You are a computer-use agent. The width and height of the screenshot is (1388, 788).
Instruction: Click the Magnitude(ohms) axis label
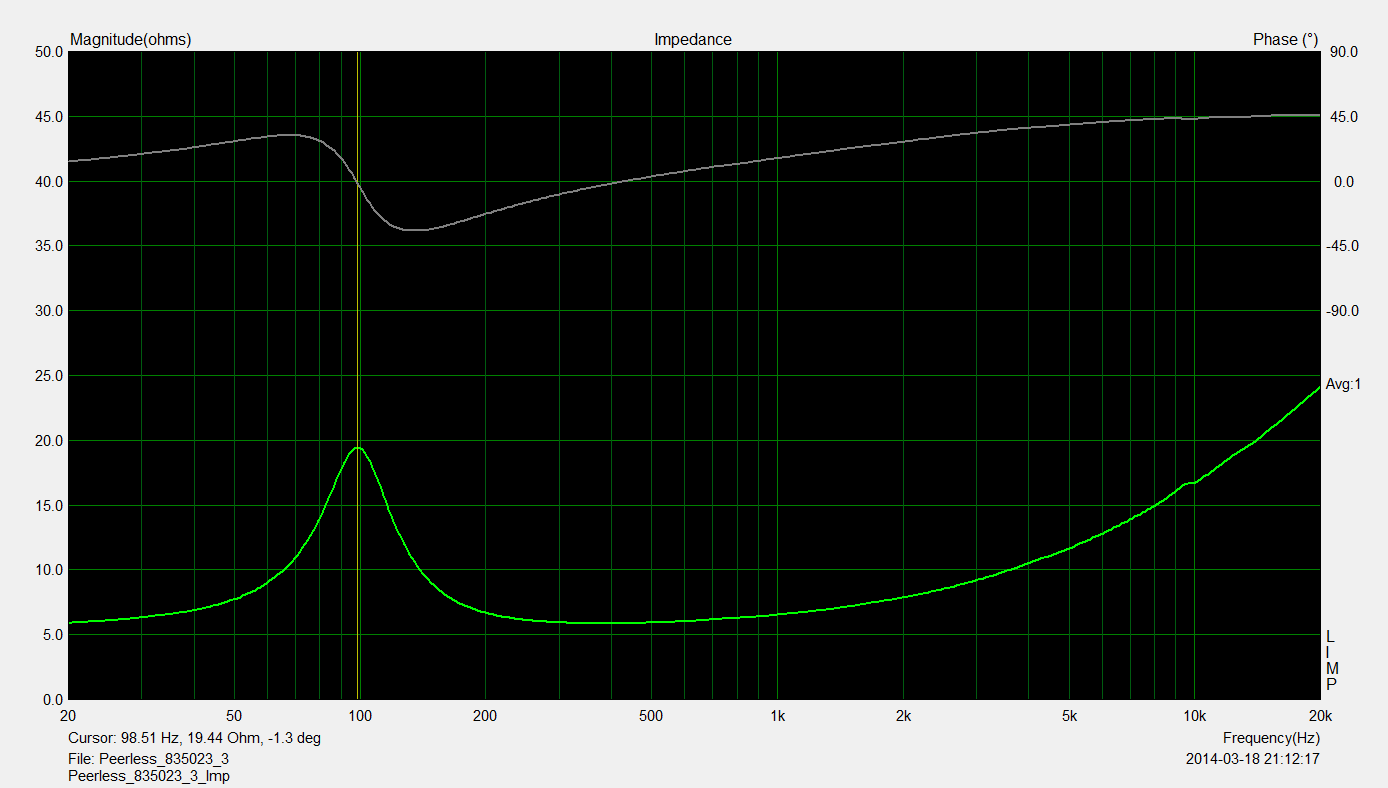click(130, 40)
